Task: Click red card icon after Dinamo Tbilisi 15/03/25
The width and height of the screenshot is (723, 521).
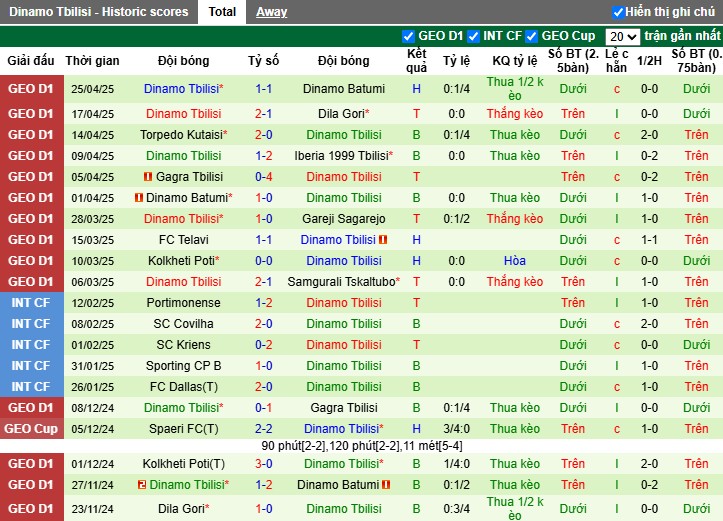Action: pyautogui.click(x=383, y=240)
